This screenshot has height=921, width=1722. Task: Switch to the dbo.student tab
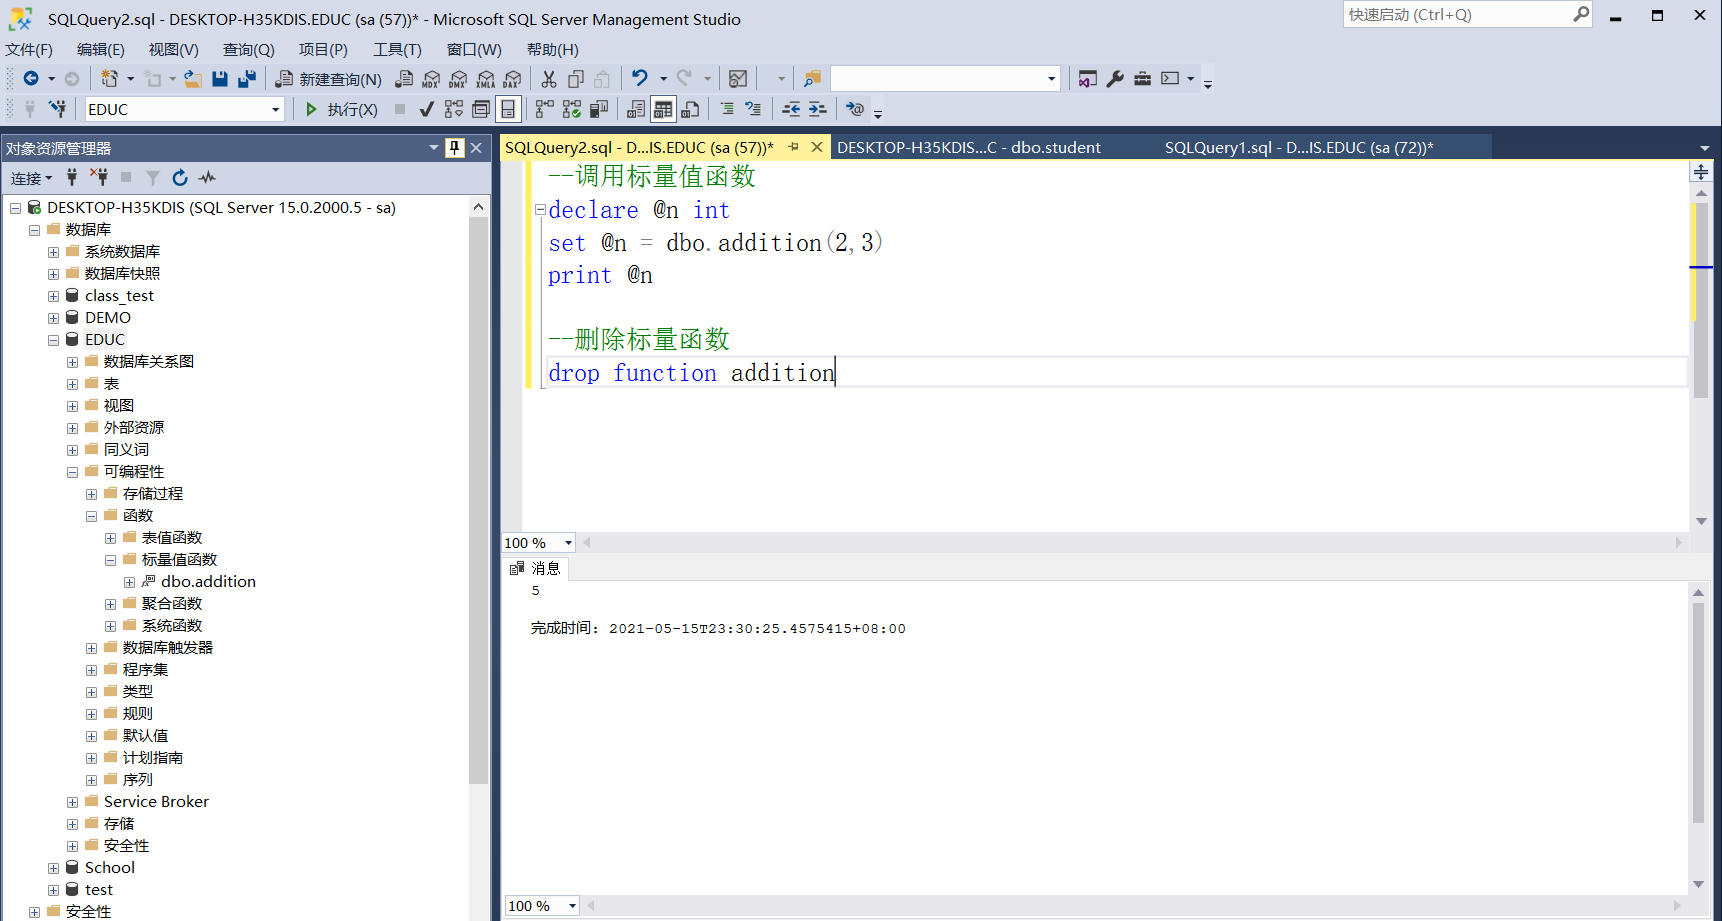[x=968, y=147]
